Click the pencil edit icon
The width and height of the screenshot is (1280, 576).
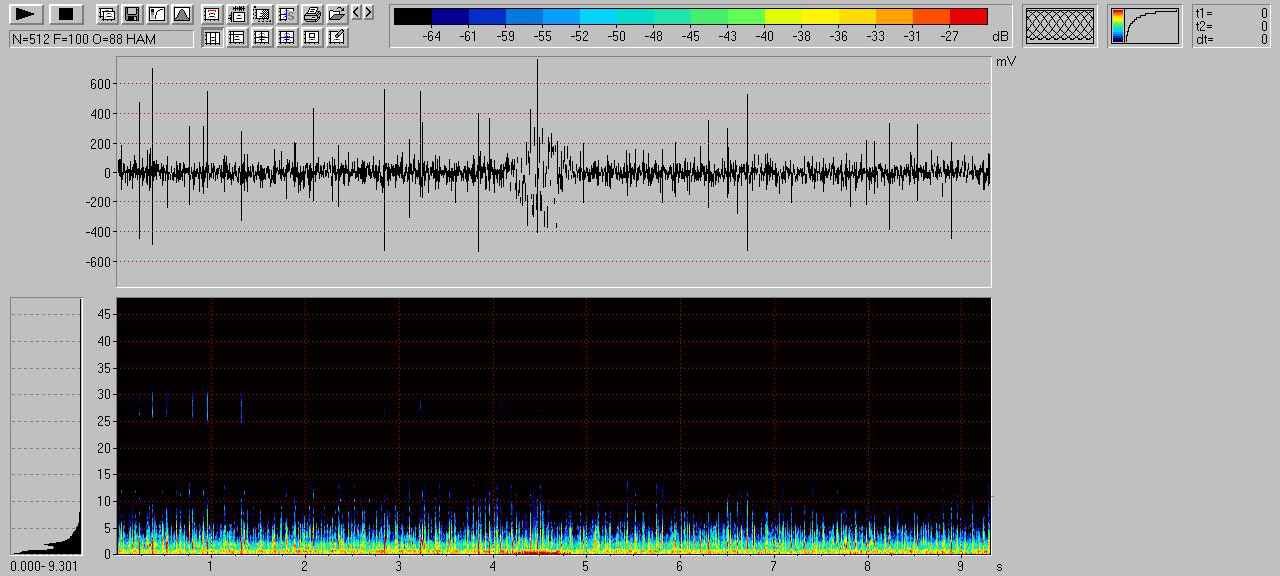click(x=337, y=38)
